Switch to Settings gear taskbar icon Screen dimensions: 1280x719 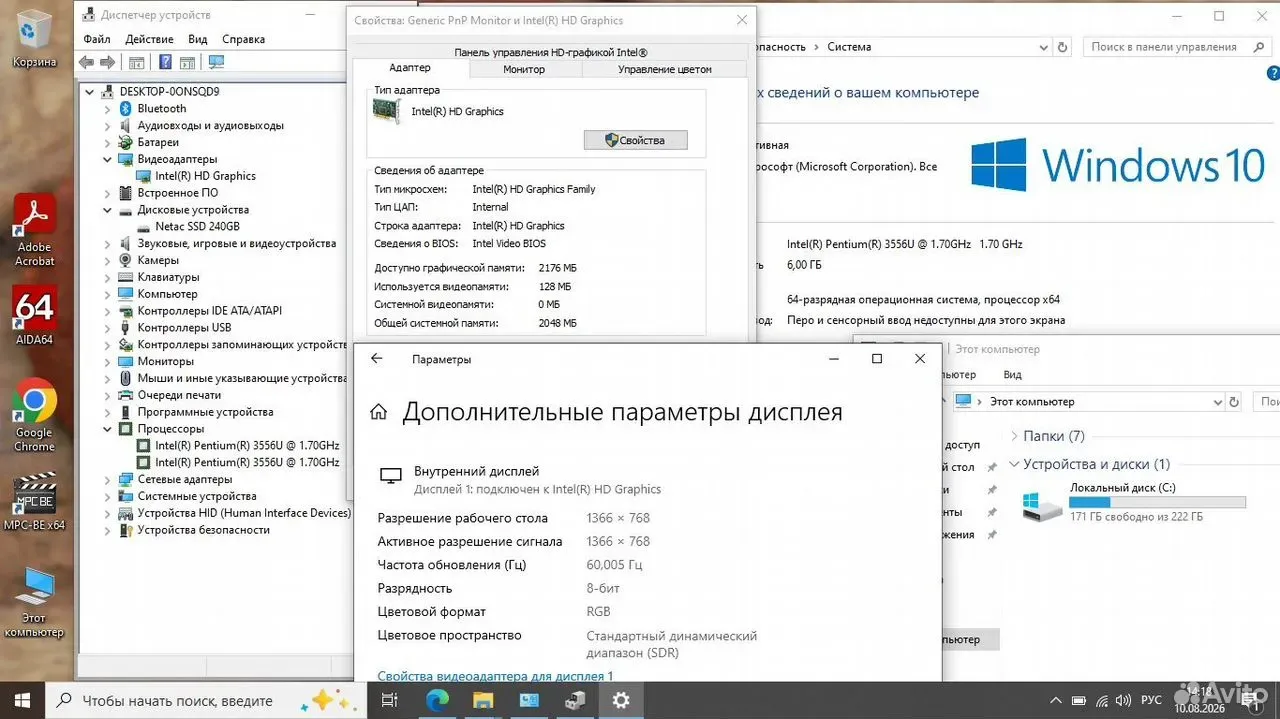click(621, 701)
